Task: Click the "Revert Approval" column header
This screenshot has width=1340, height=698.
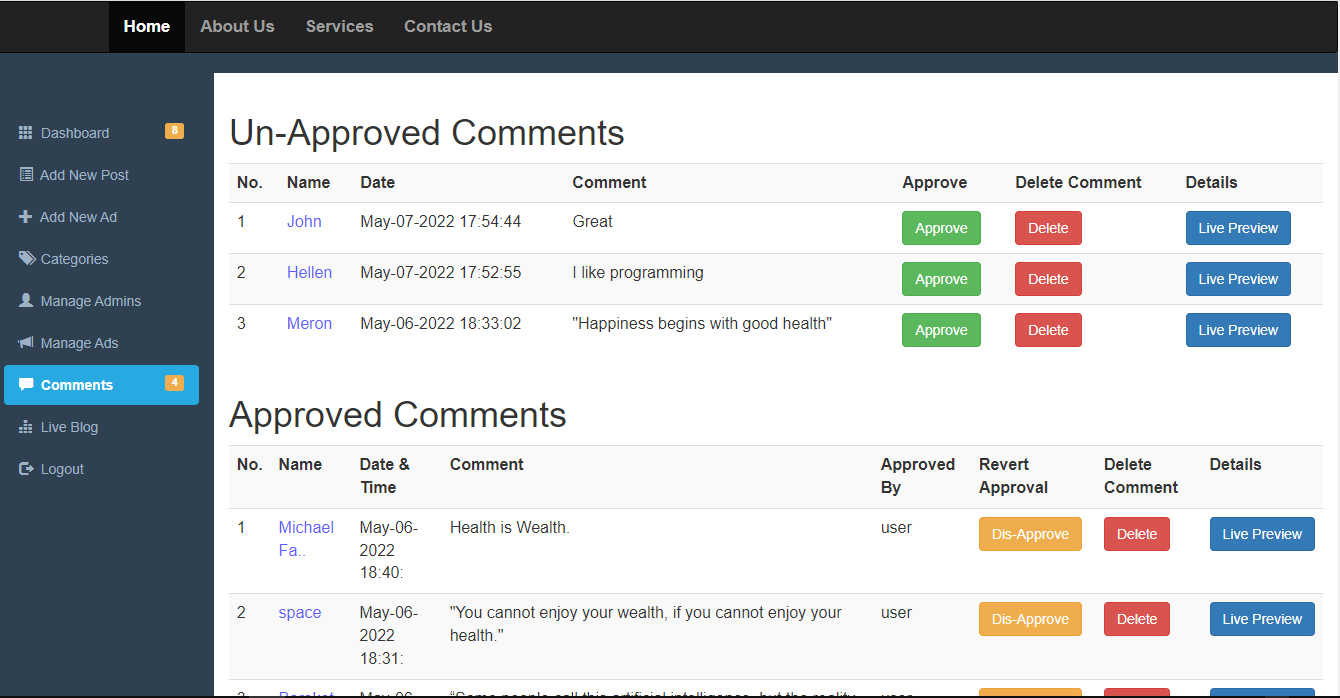Action: pos(1013,476)
